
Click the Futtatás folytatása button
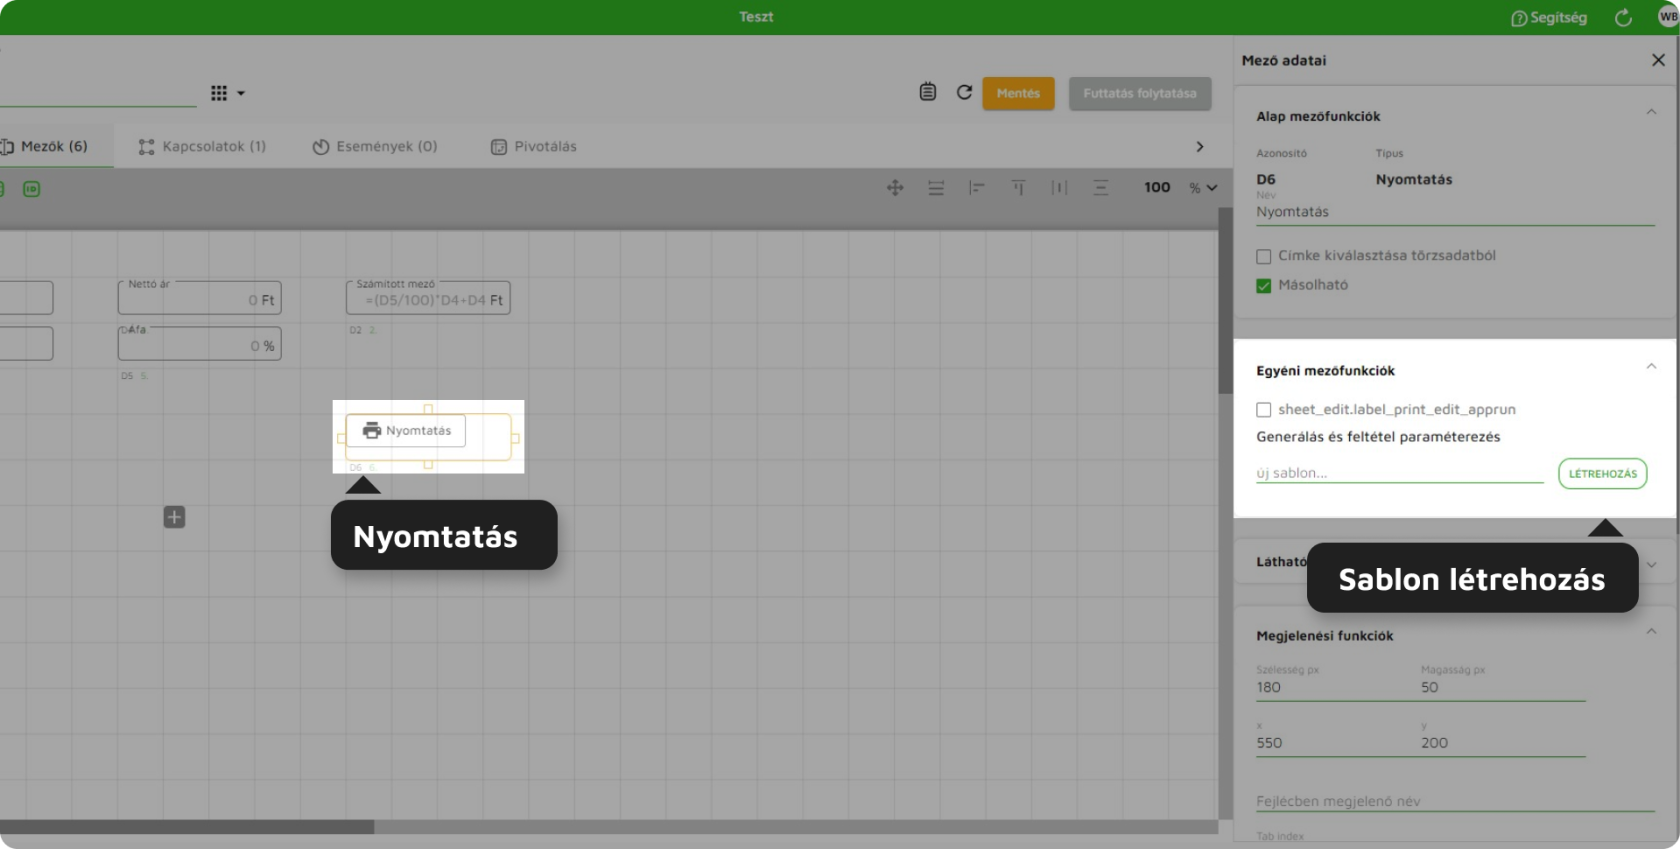point(1140,93)
